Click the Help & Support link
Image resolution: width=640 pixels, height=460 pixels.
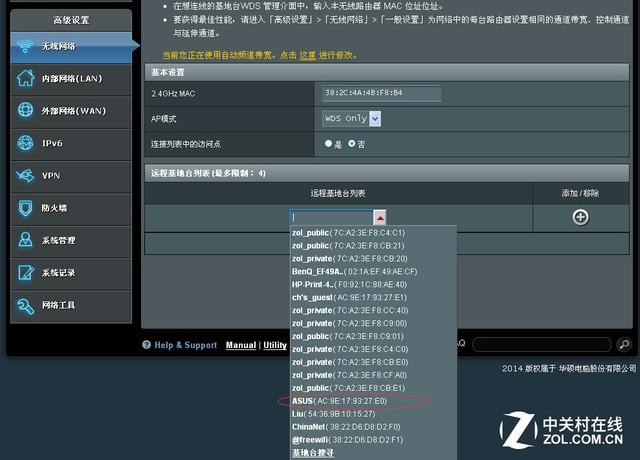(186, 345)
